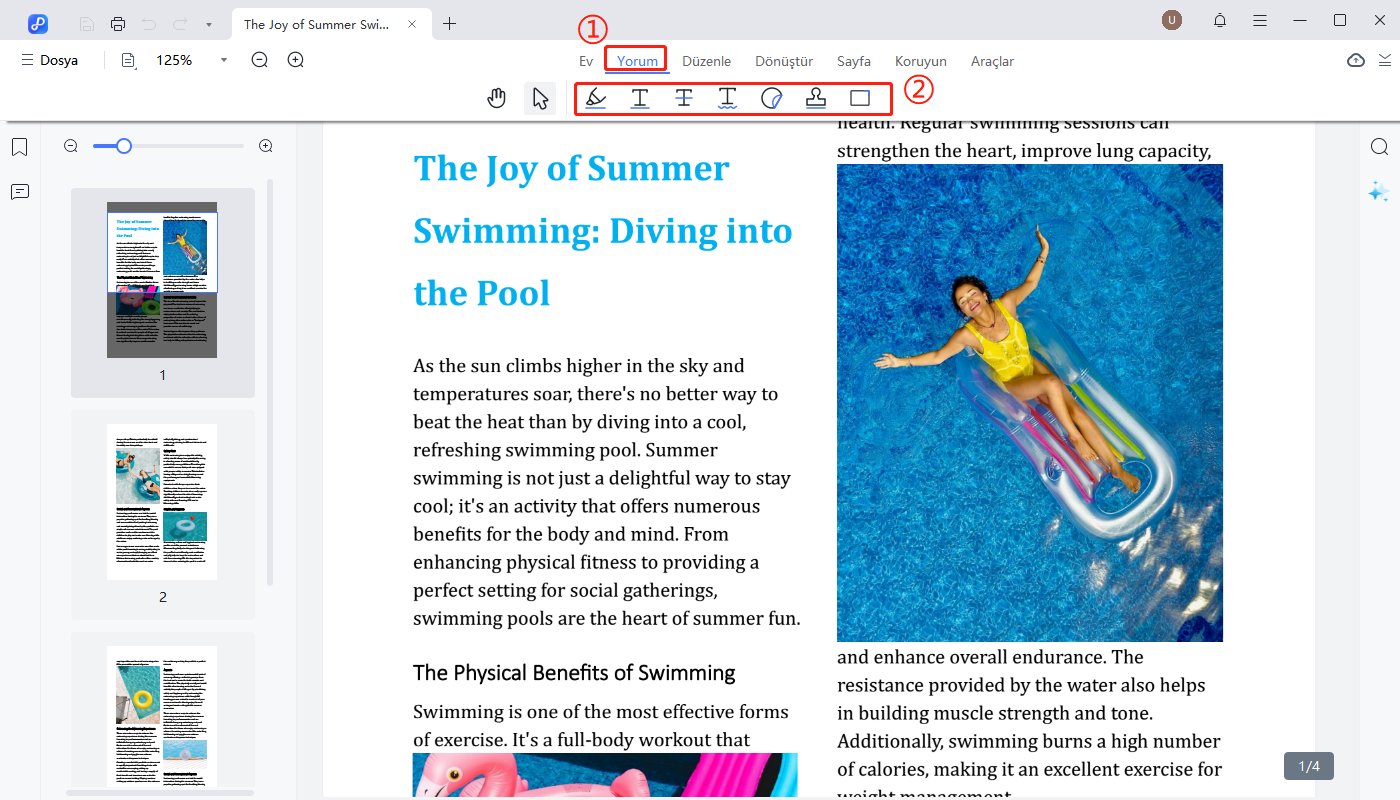Expand the 125% zoom level dropdown
The image size is (1400, 800).
224,61
